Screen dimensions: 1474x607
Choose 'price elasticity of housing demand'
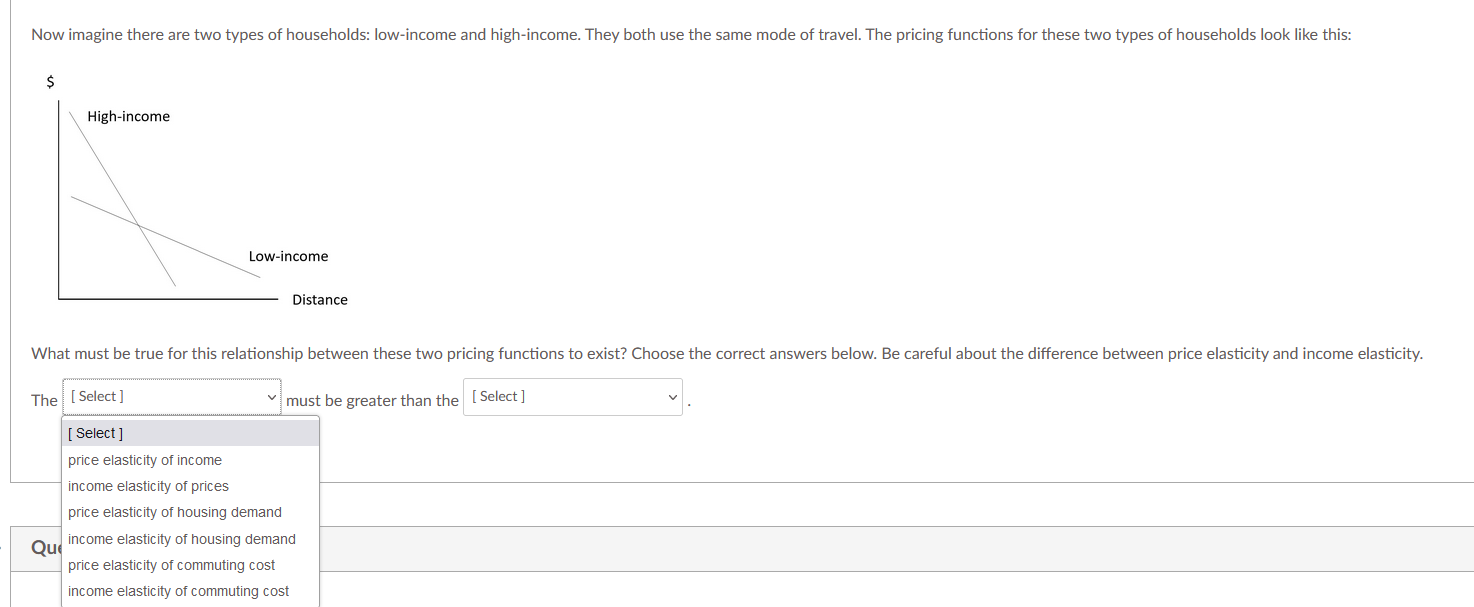coord(174,512)
